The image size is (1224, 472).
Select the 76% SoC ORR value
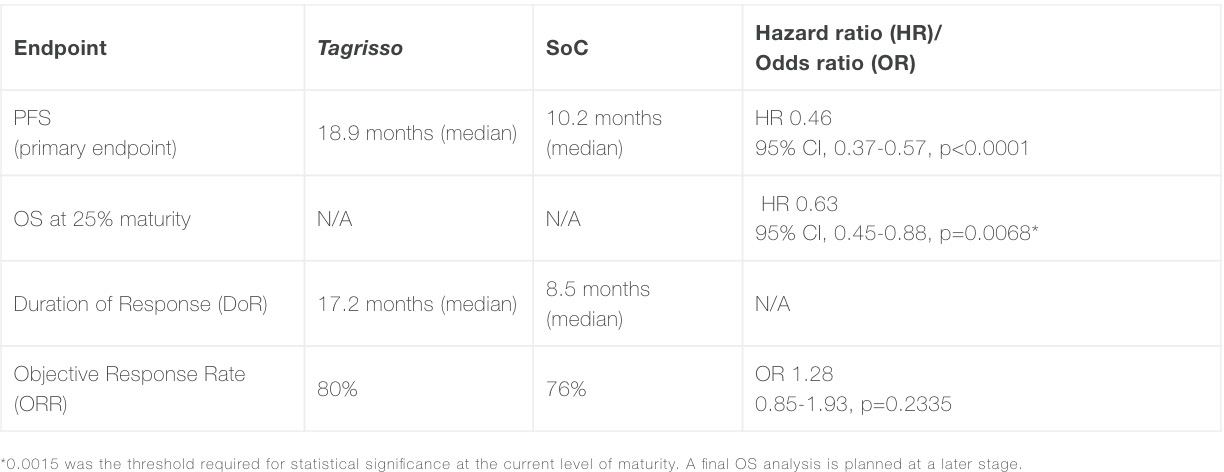point(566,389)
